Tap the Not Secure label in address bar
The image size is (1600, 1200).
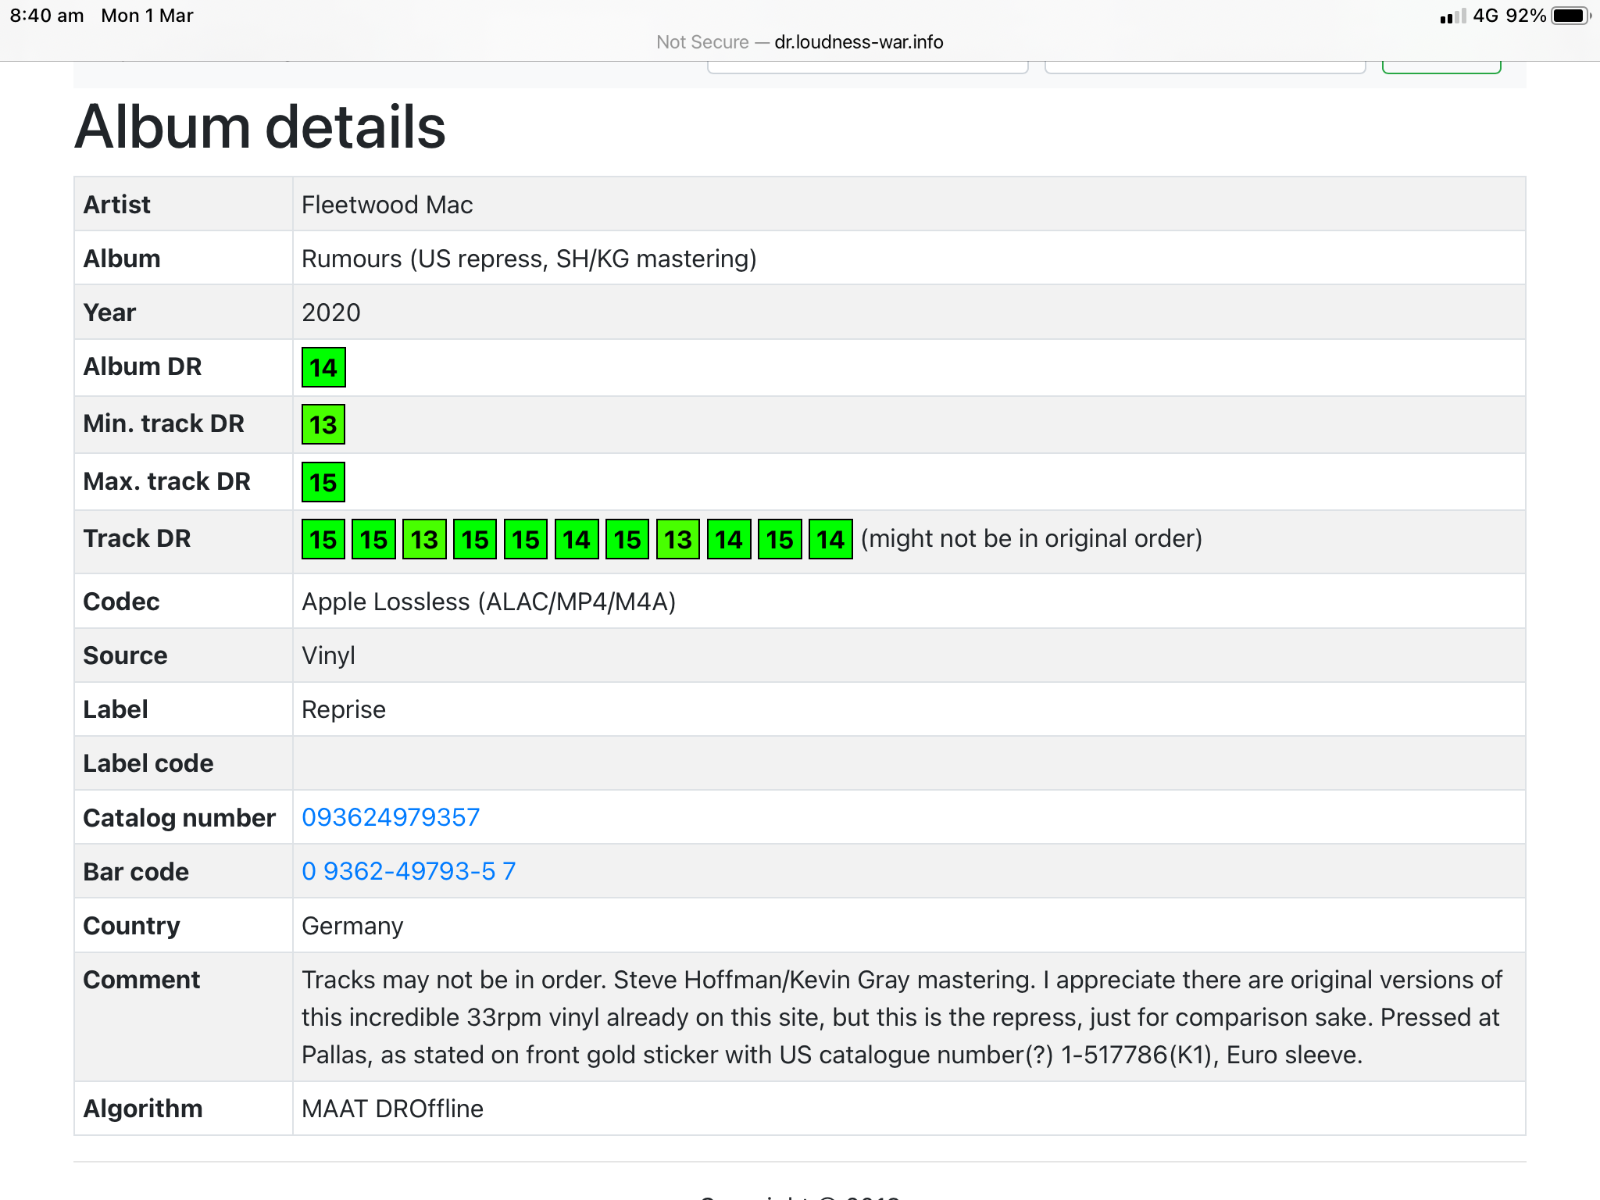click(x=702, y=42)
